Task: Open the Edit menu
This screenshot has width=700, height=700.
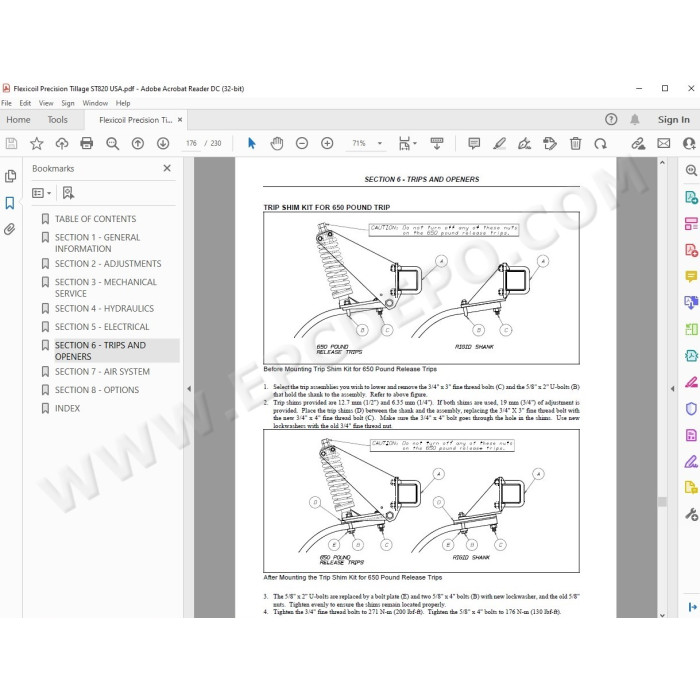Action: 25,103
